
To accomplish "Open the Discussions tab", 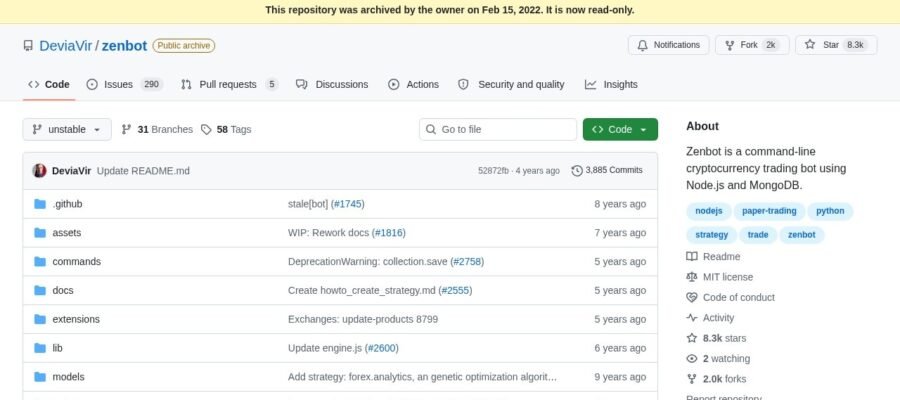I will point(332,84).
